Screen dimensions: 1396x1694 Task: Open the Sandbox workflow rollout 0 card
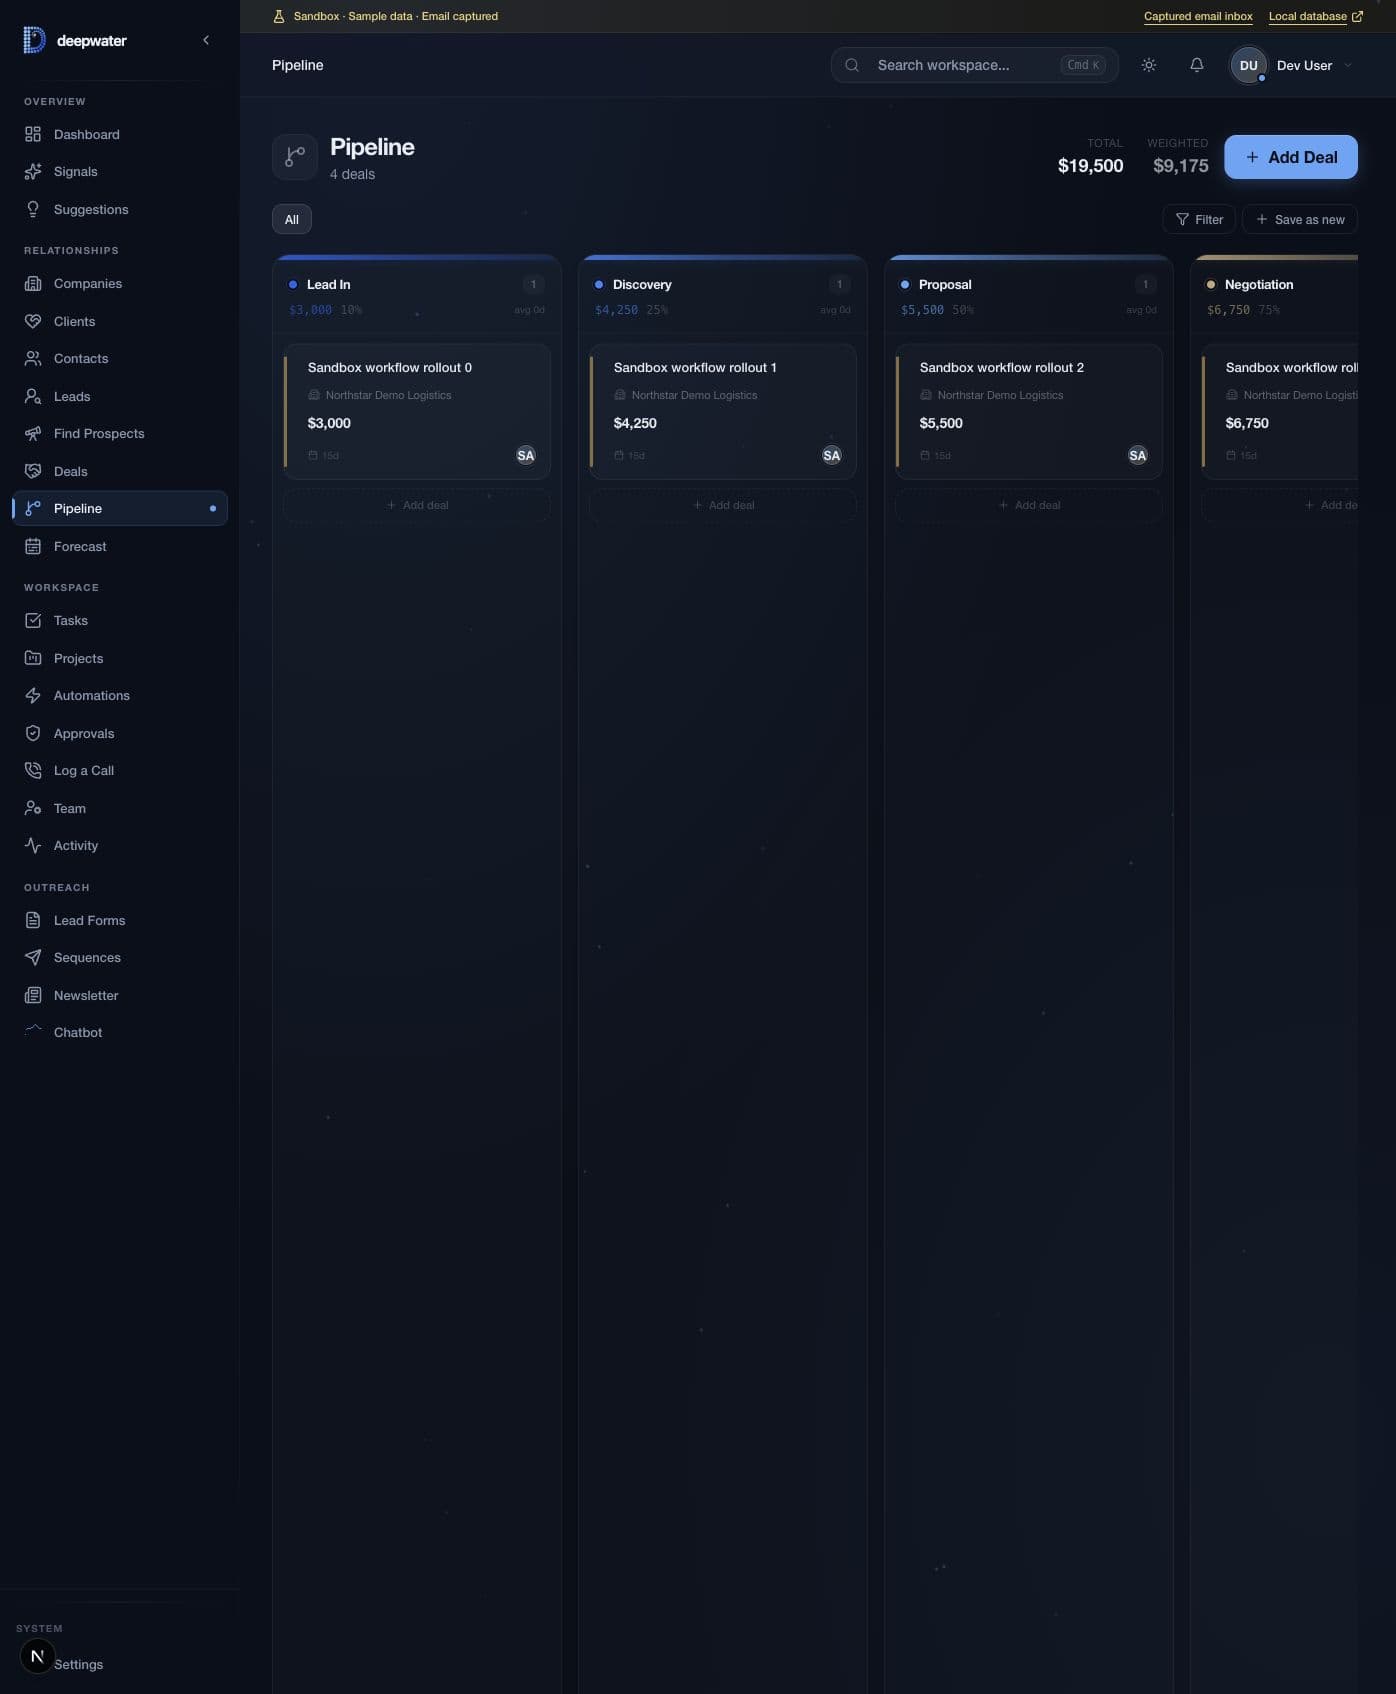[417, 411]
